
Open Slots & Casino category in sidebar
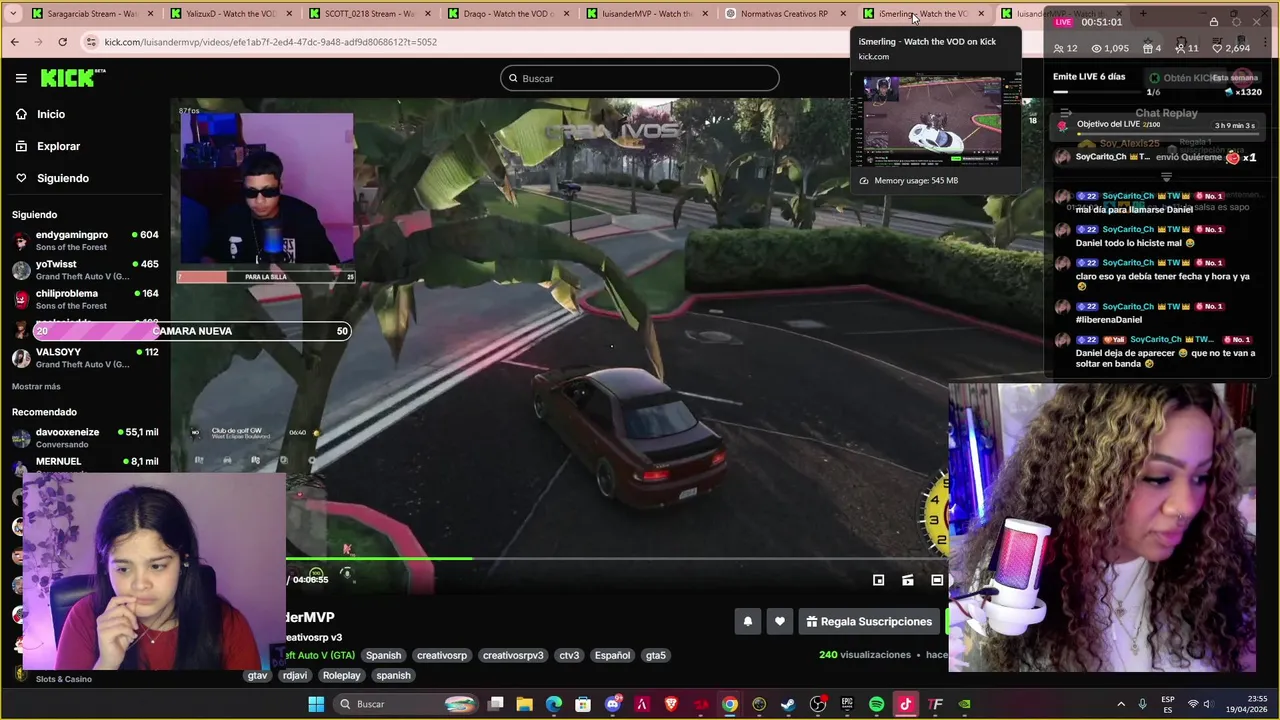(64, 679)
